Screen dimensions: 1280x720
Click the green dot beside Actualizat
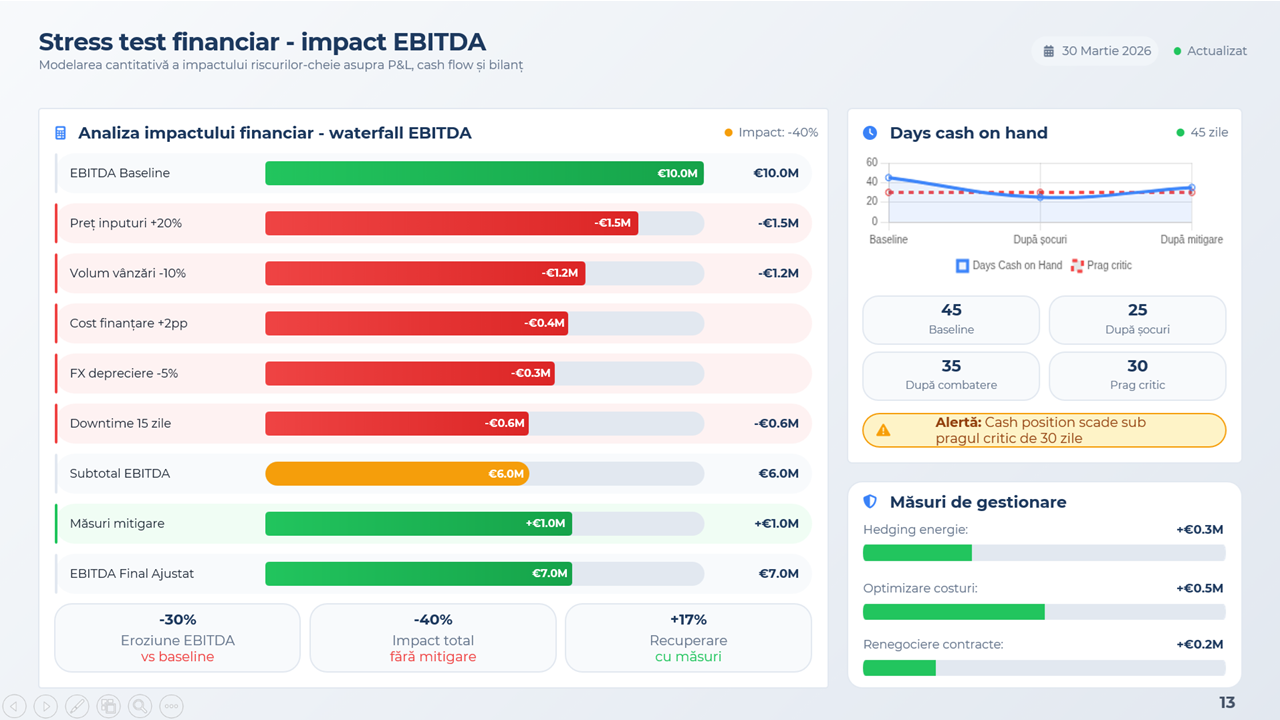pyautogui.click(x=1177, y=51)
